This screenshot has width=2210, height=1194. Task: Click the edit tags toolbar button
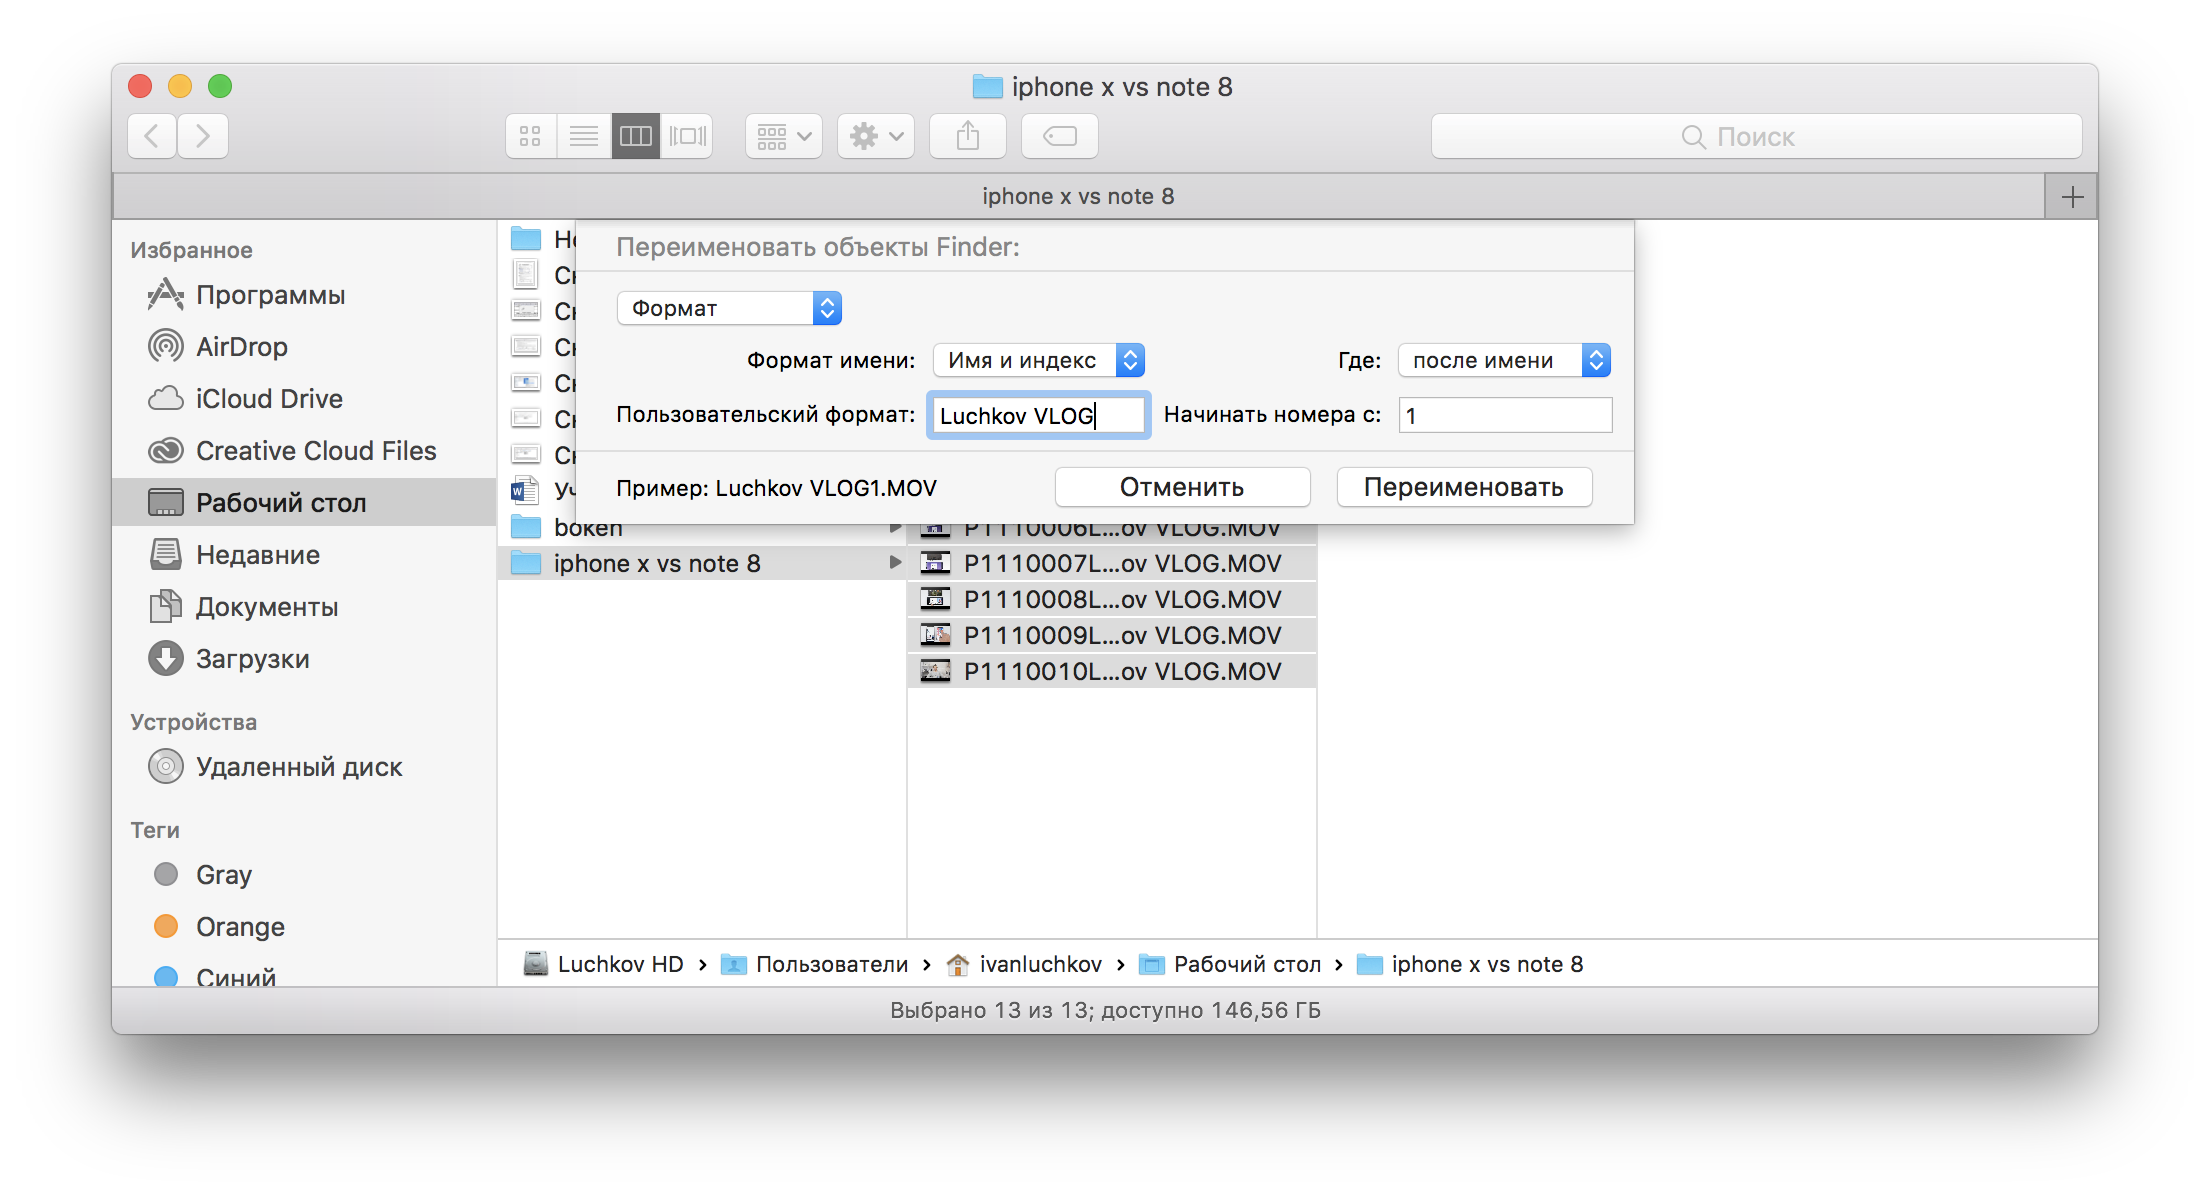pos(1059,136)
